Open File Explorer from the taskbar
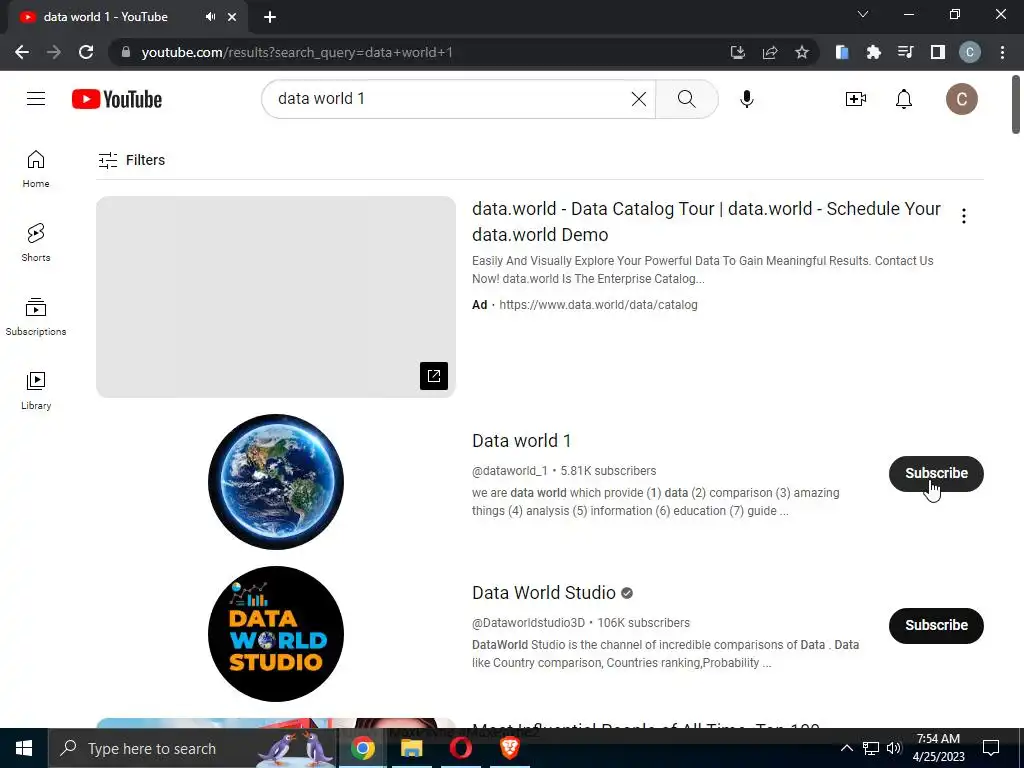This screenshot has height=768, width=1024. coord(411,748)
